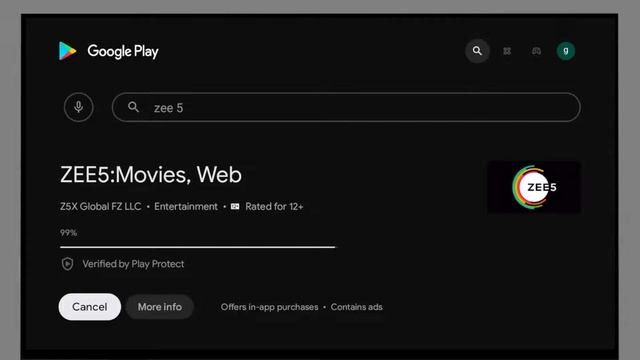
Task: Open developer Z5X Global FZ LLC
Action: [100, 207]
